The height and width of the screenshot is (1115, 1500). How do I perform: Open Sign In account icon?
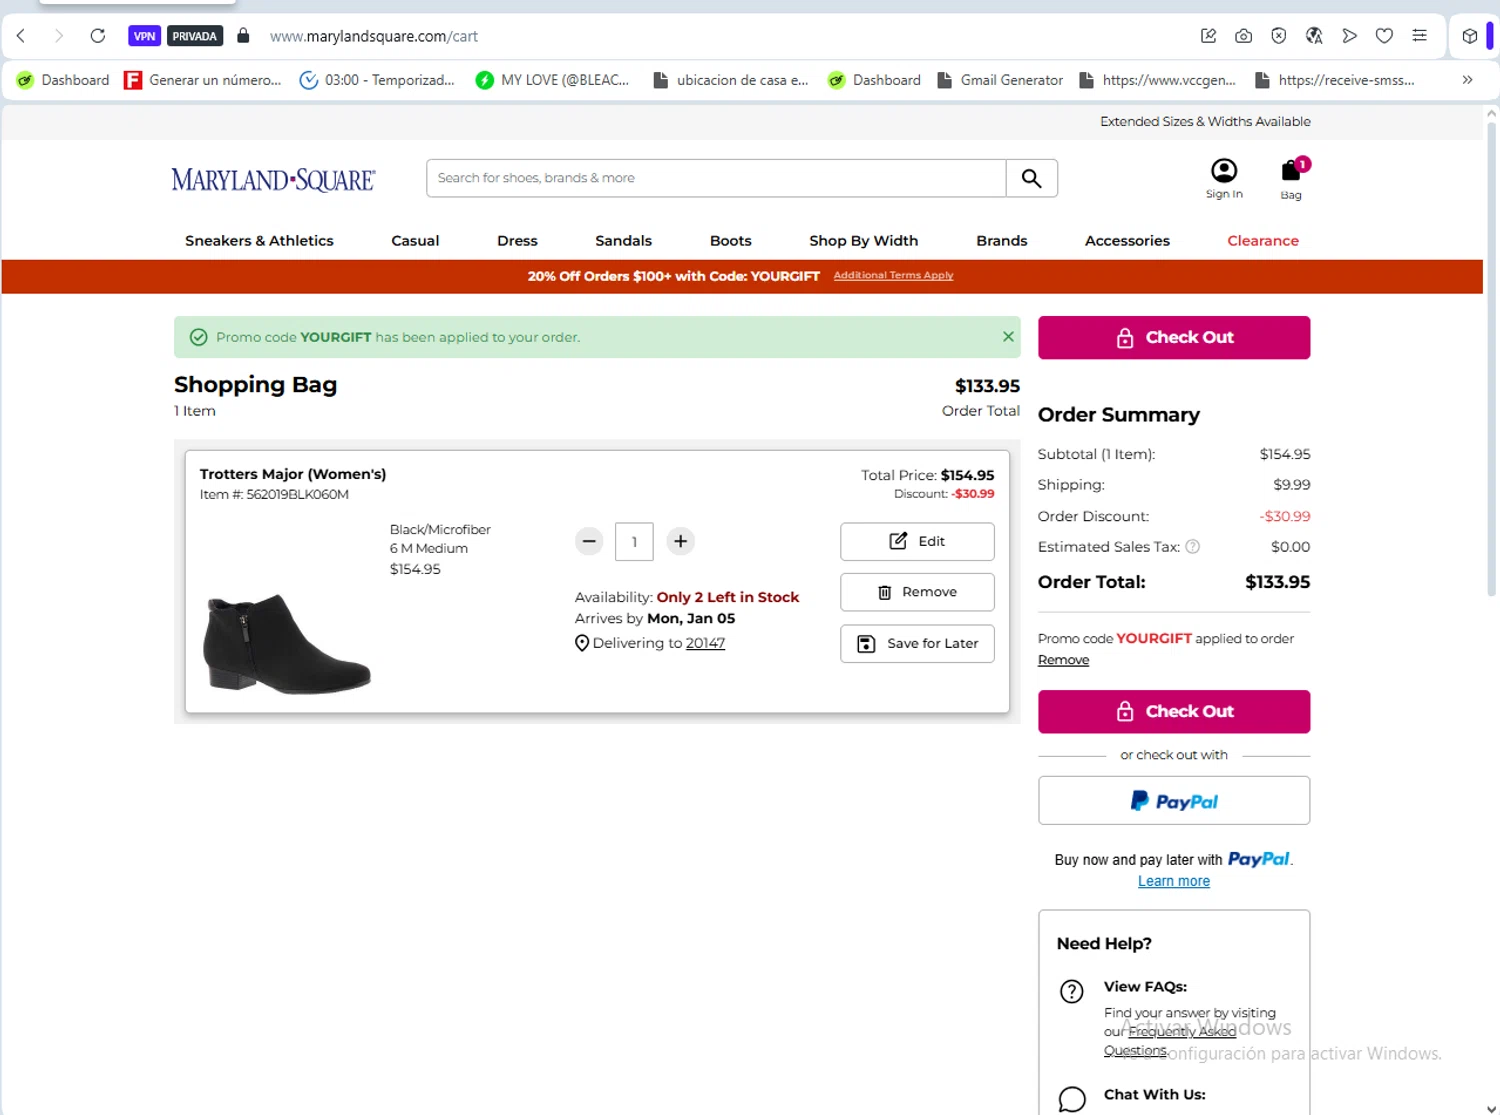coord(1224,179)
